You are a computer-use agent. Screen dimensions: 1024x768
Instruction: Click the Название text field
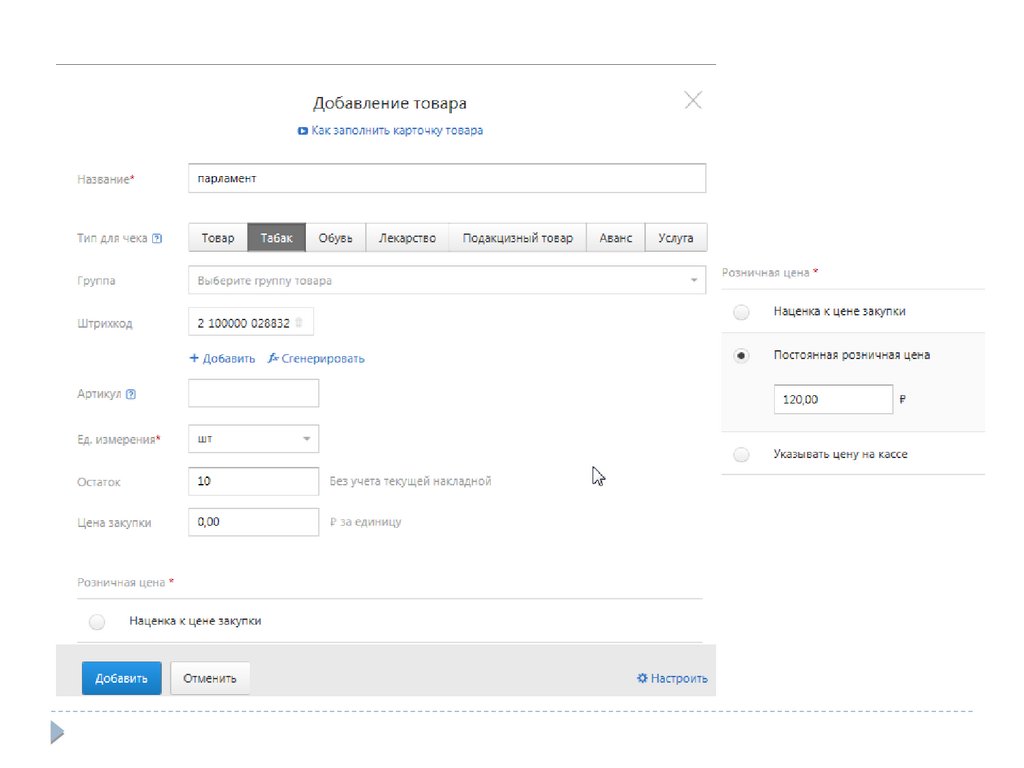[447, 179]
